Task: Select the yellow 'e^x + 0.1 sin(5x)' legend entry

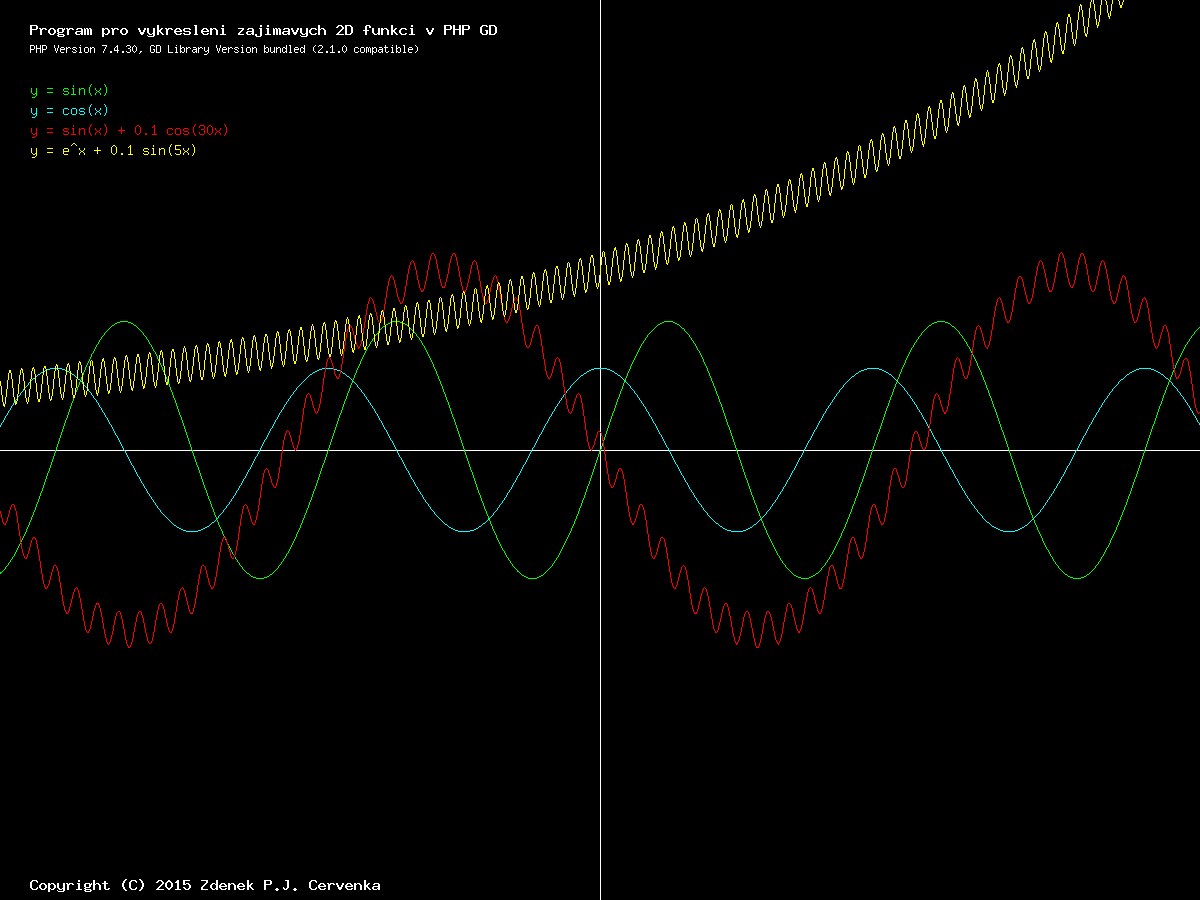Action: tap(113, 151)
